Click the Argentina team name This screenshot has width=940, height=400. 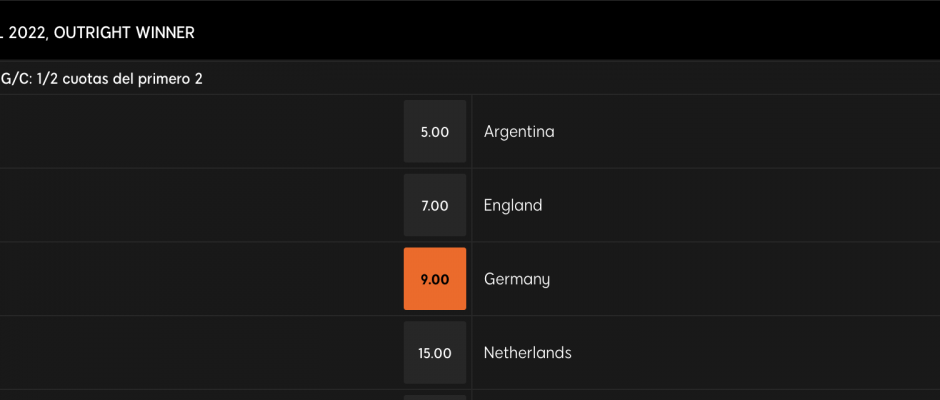click(519, 131)
